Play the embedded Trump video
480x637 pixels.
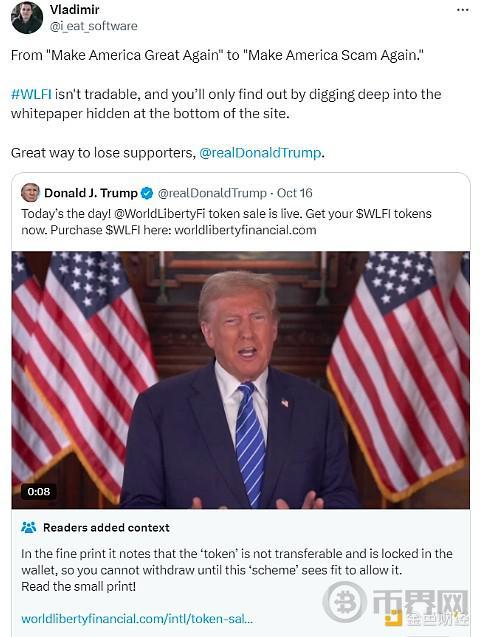240,380
